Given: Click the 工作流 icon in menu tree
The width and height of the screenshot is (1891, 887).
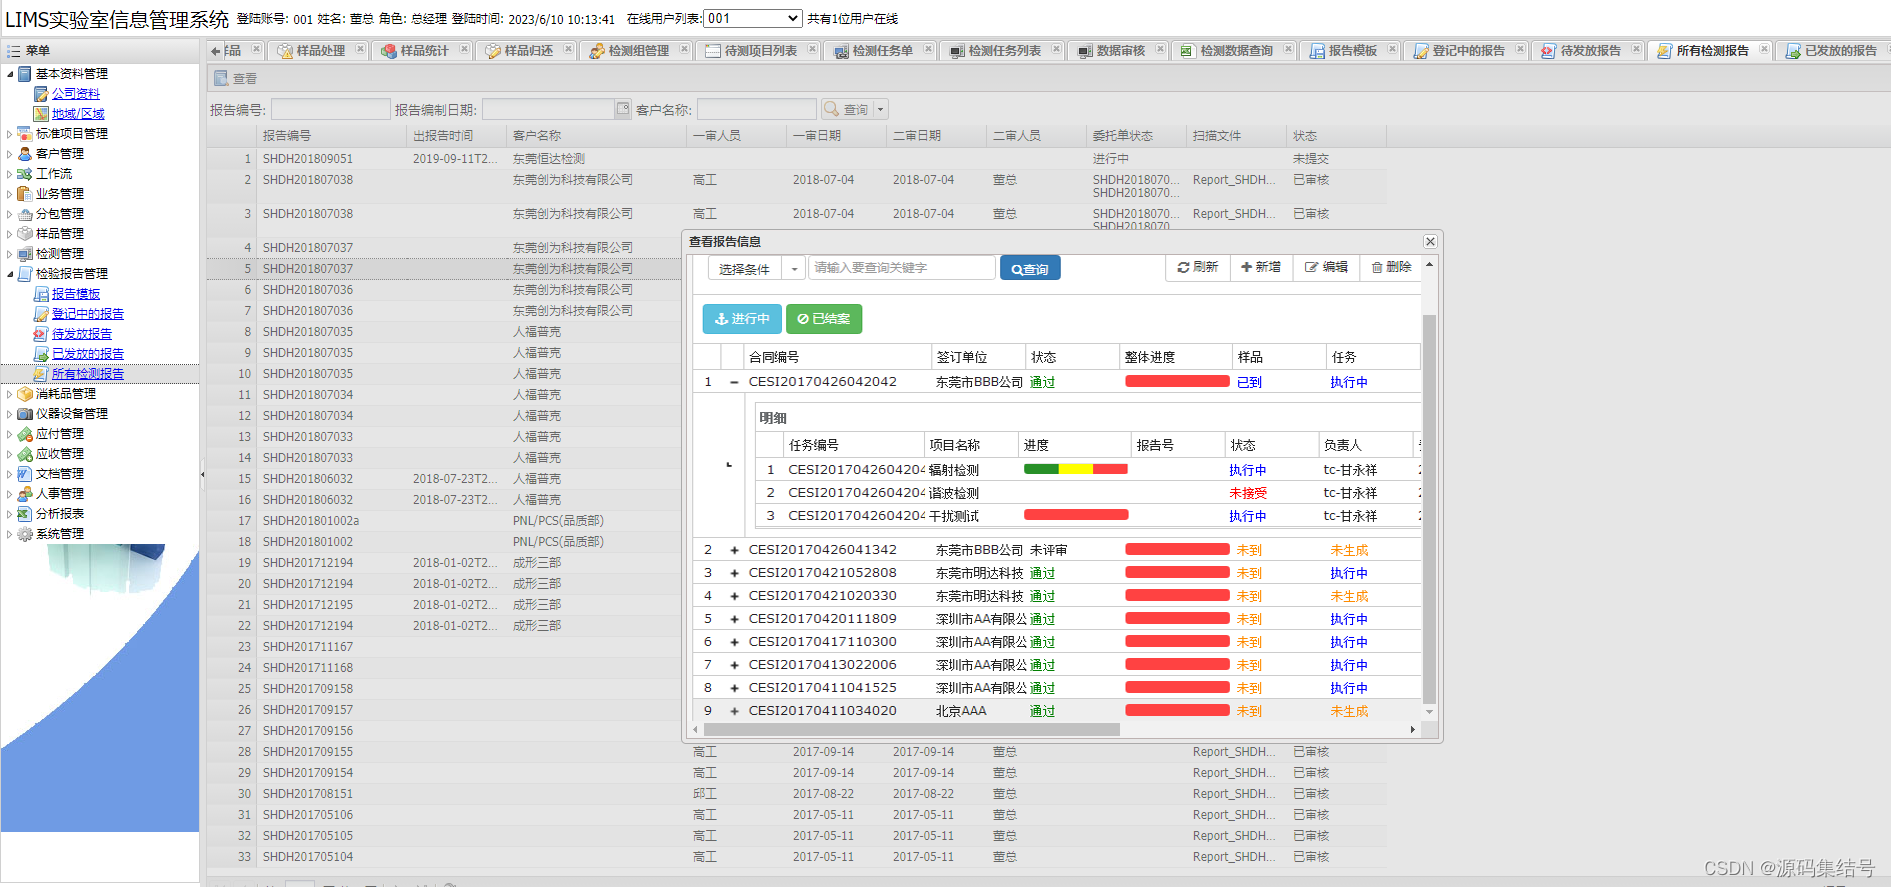Looking at the screenshot, I should (25, 174).
